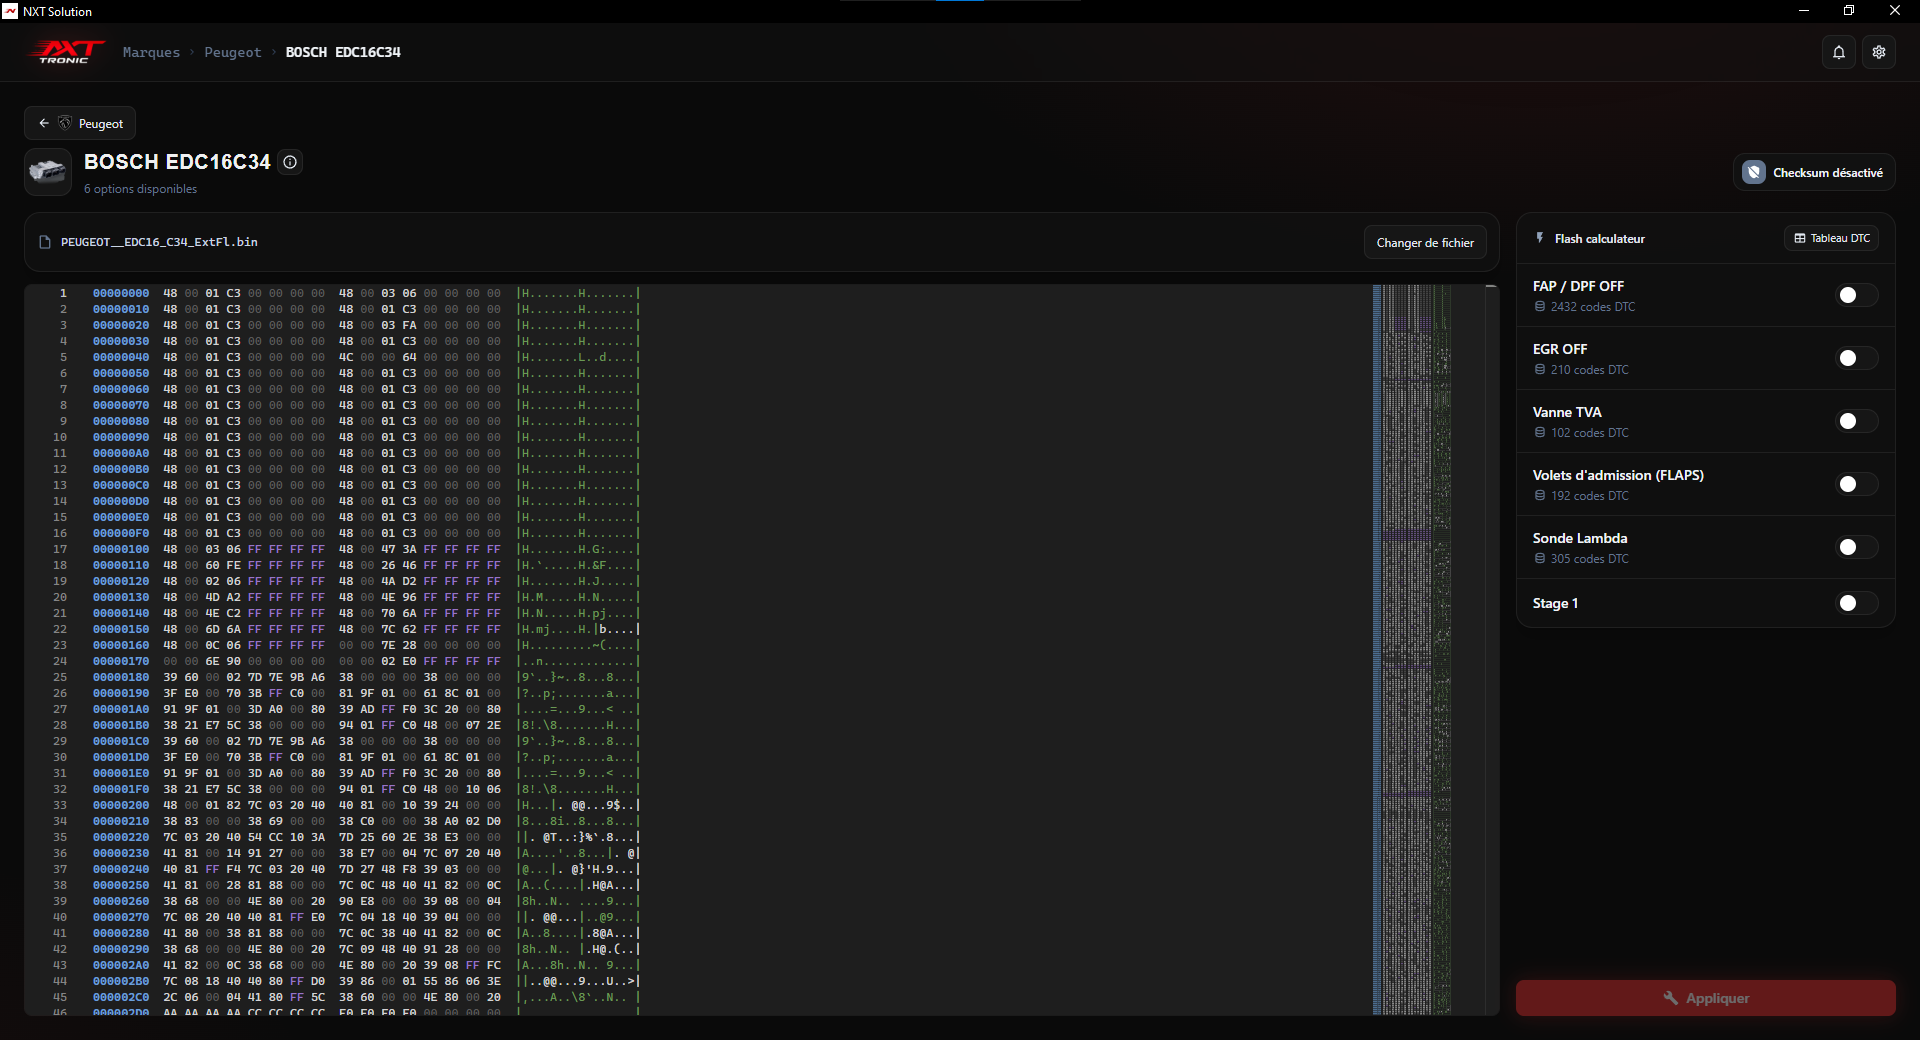Select the filename PEUGEOT__EDC16_C34_ExtFl.bin

pyautogui.click(x=159, y=242)
